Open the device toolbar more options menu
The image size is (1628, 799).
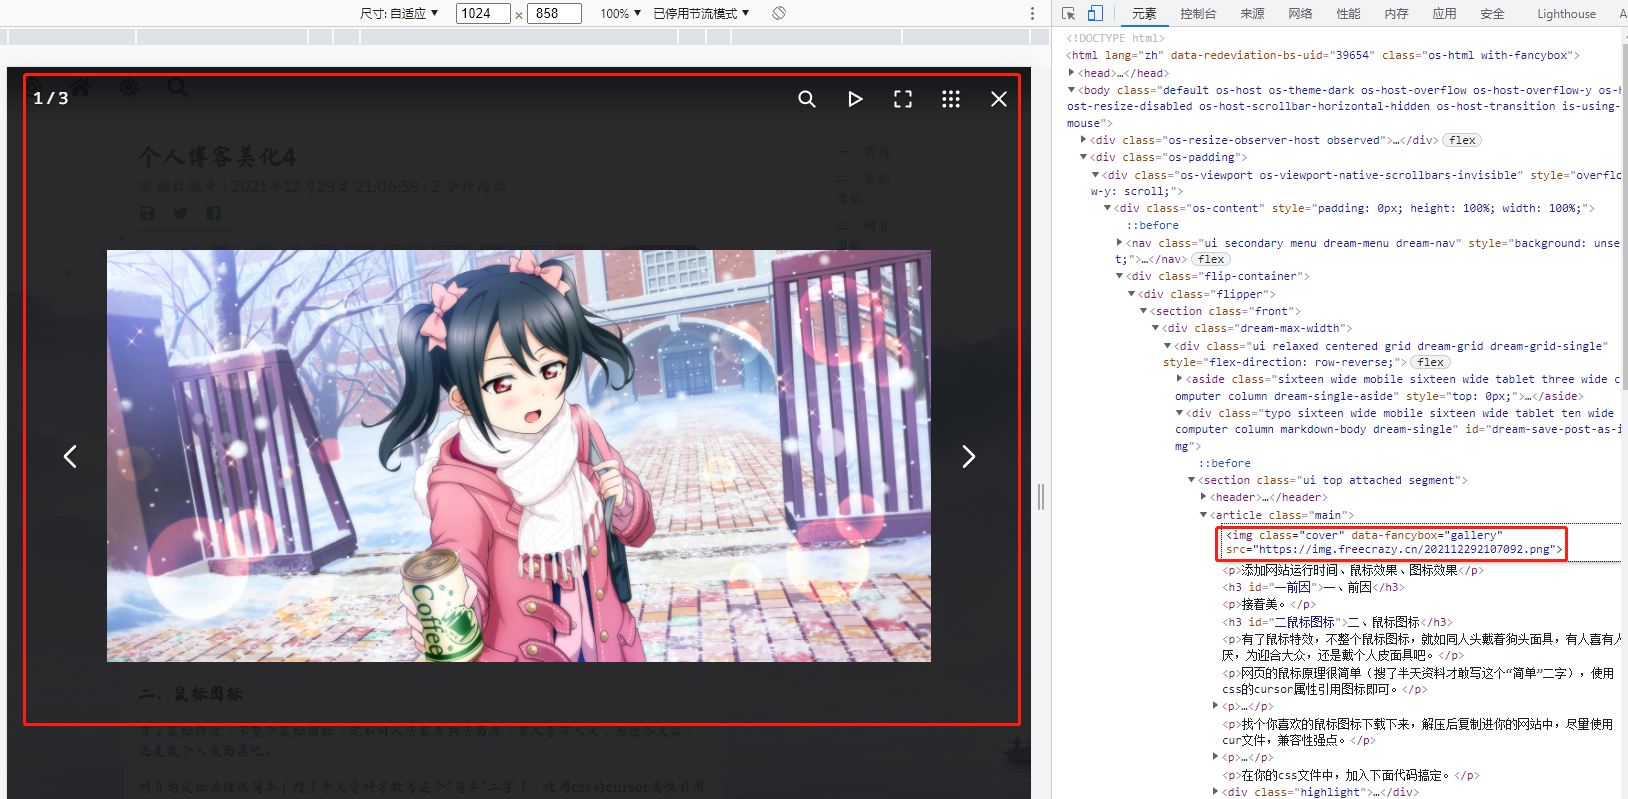click(1032, 13)
